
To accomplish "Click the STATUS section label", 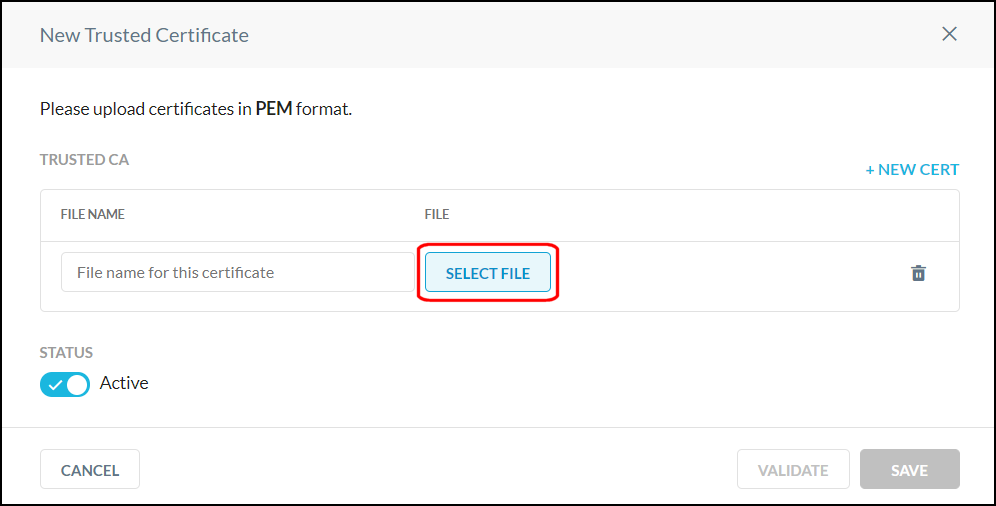I will coord(66,353).
